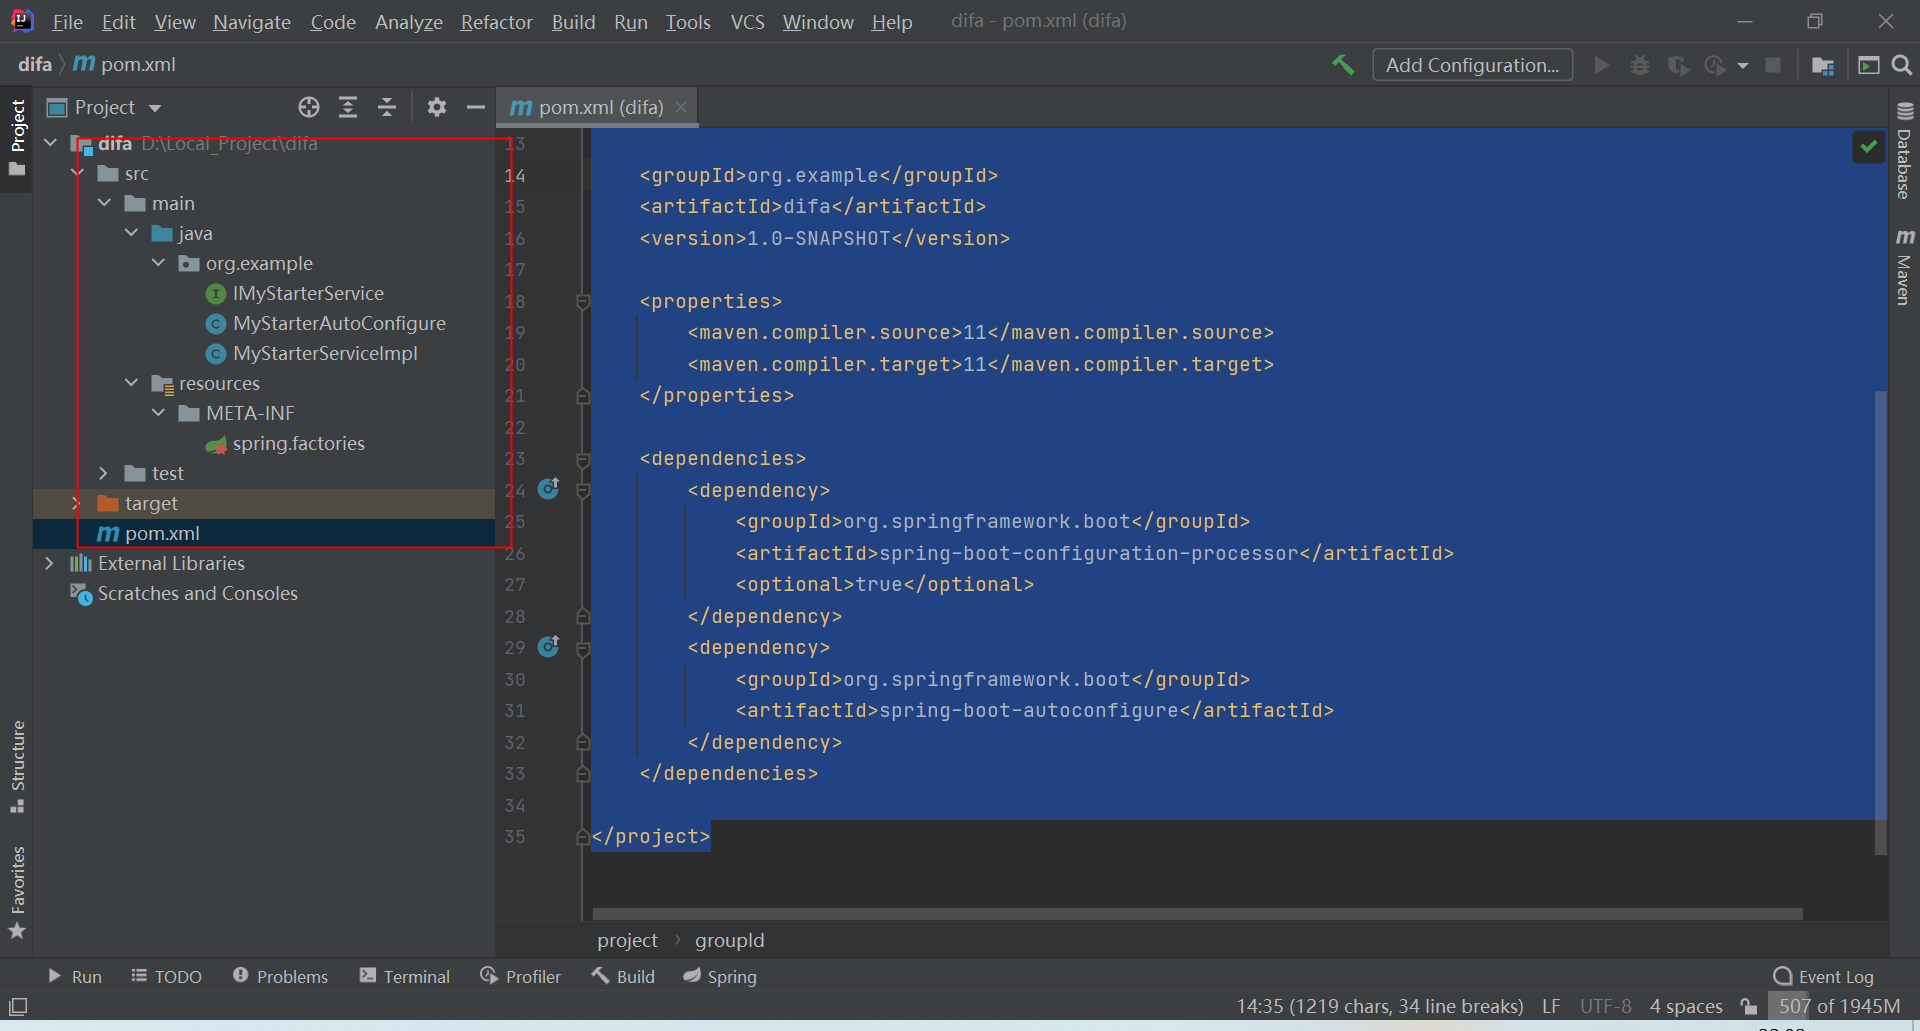The image size is (1920, 1031).
Task: Expand the test folder
Action: [x=104, y=472]
